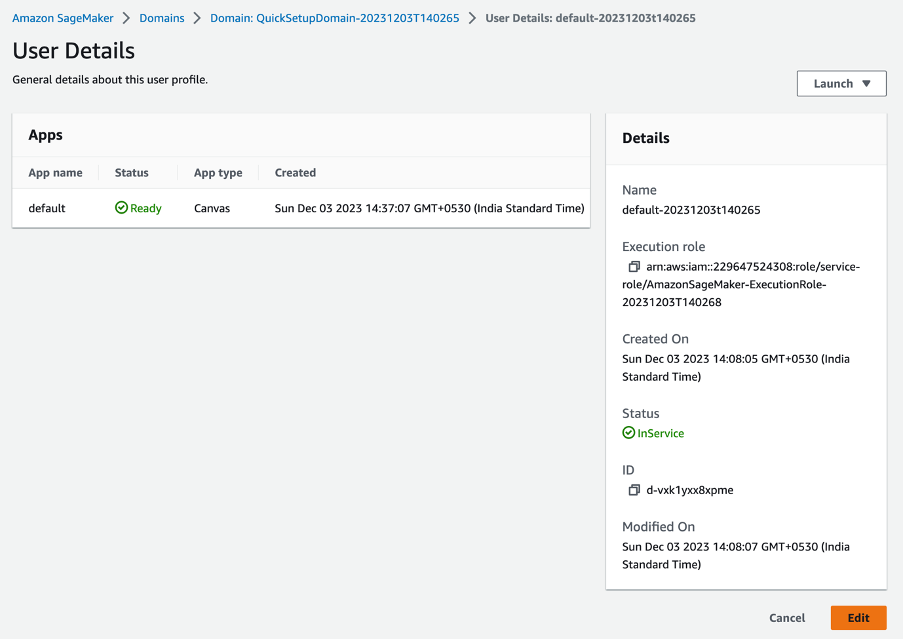Image resolution: width=904 pixels, height=640 pixels.
Task: Click the App type column header
Action: click(218, 172)
